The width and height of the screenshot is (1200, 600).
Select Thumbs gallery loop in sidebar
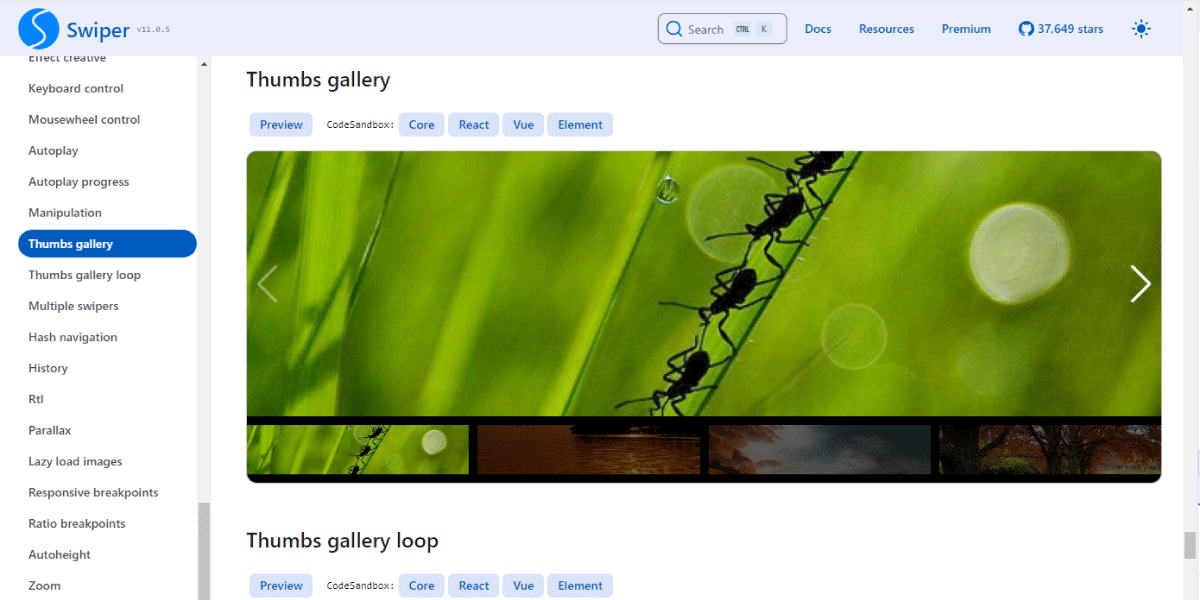coord(85,275)
